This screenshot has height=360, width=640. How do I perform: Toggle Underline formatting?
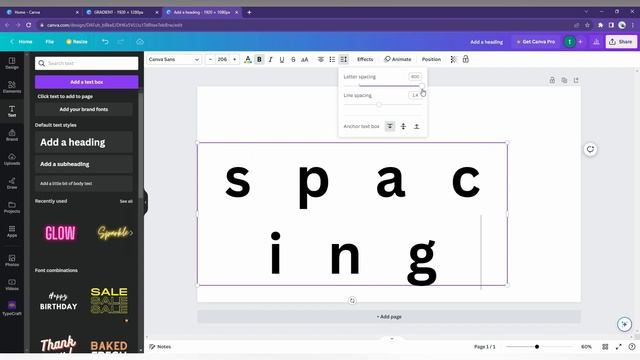click(282, 60)
